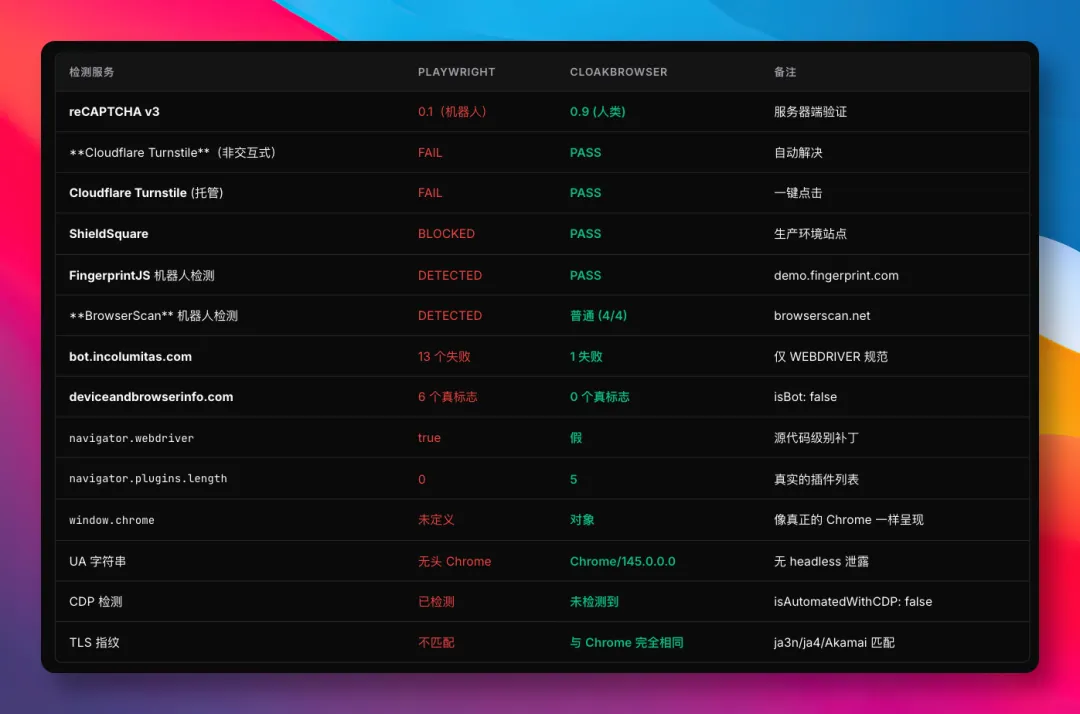Image resolution: width=1080 pixels, height=714 pixels.
Task: Click the 备注 column header
Action: pyautogui.click(x=785, y=72)
